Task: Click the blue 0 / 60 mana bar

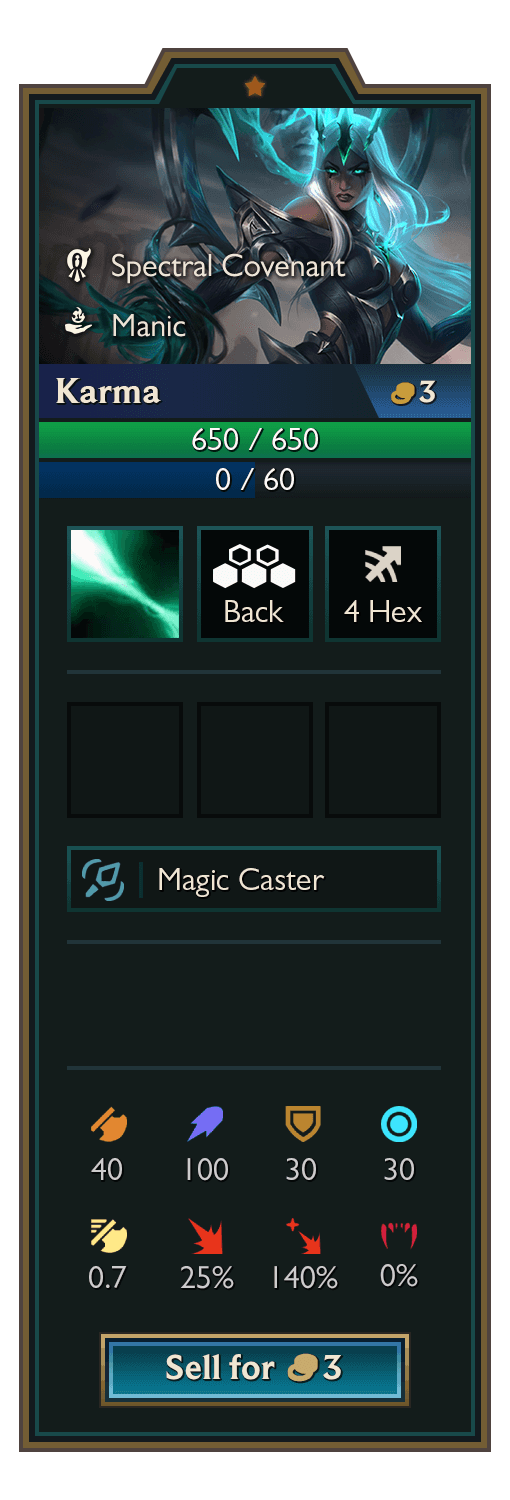Action: (255, 479)
